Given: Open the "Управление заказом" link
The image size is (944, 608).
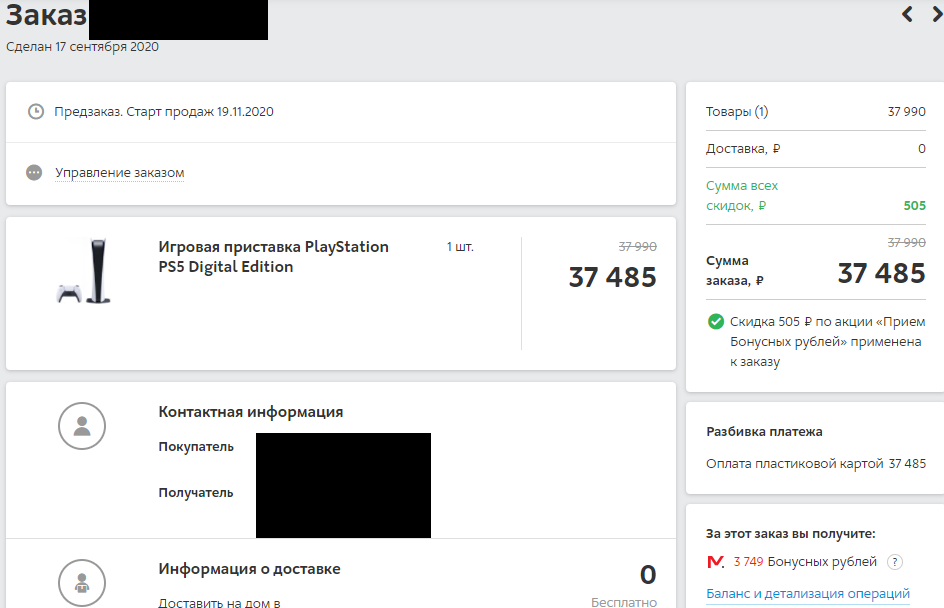Looking at the screenshot, I should tap(120, 173).
